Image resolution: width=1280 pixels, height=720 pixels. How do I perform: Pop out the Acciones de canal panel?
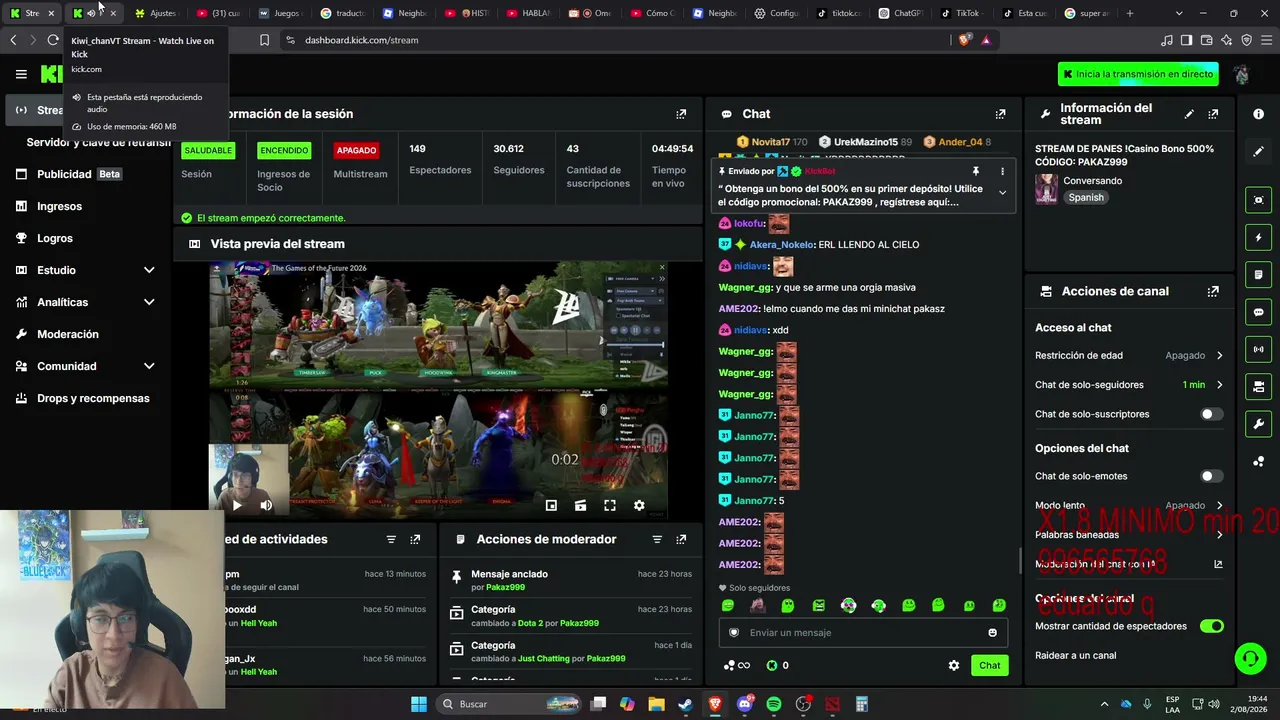1213,292
